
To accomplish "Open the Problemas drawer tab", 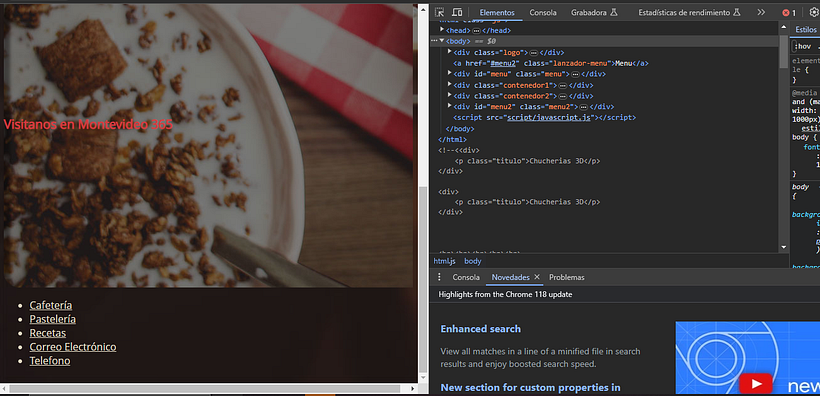I will (x=567, y=277).
